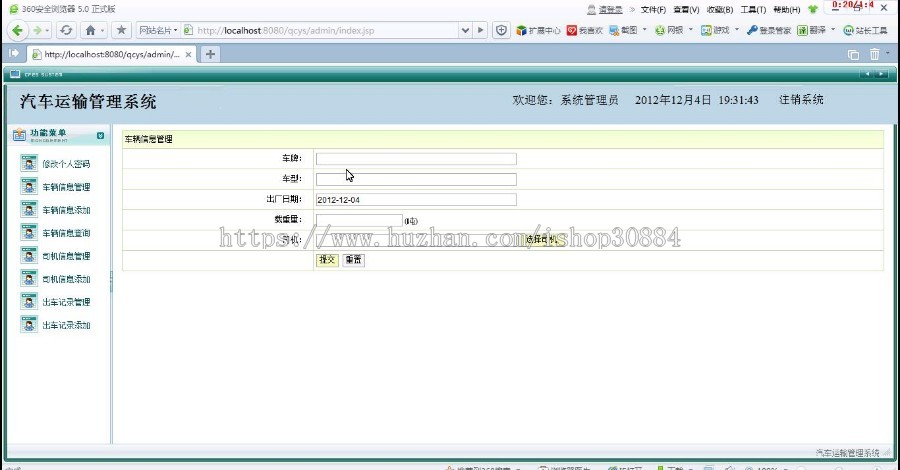This screenshot has width=900, height=470.
Task: Open 修改个人密码 in the sidebar
Action: (66, 164)
